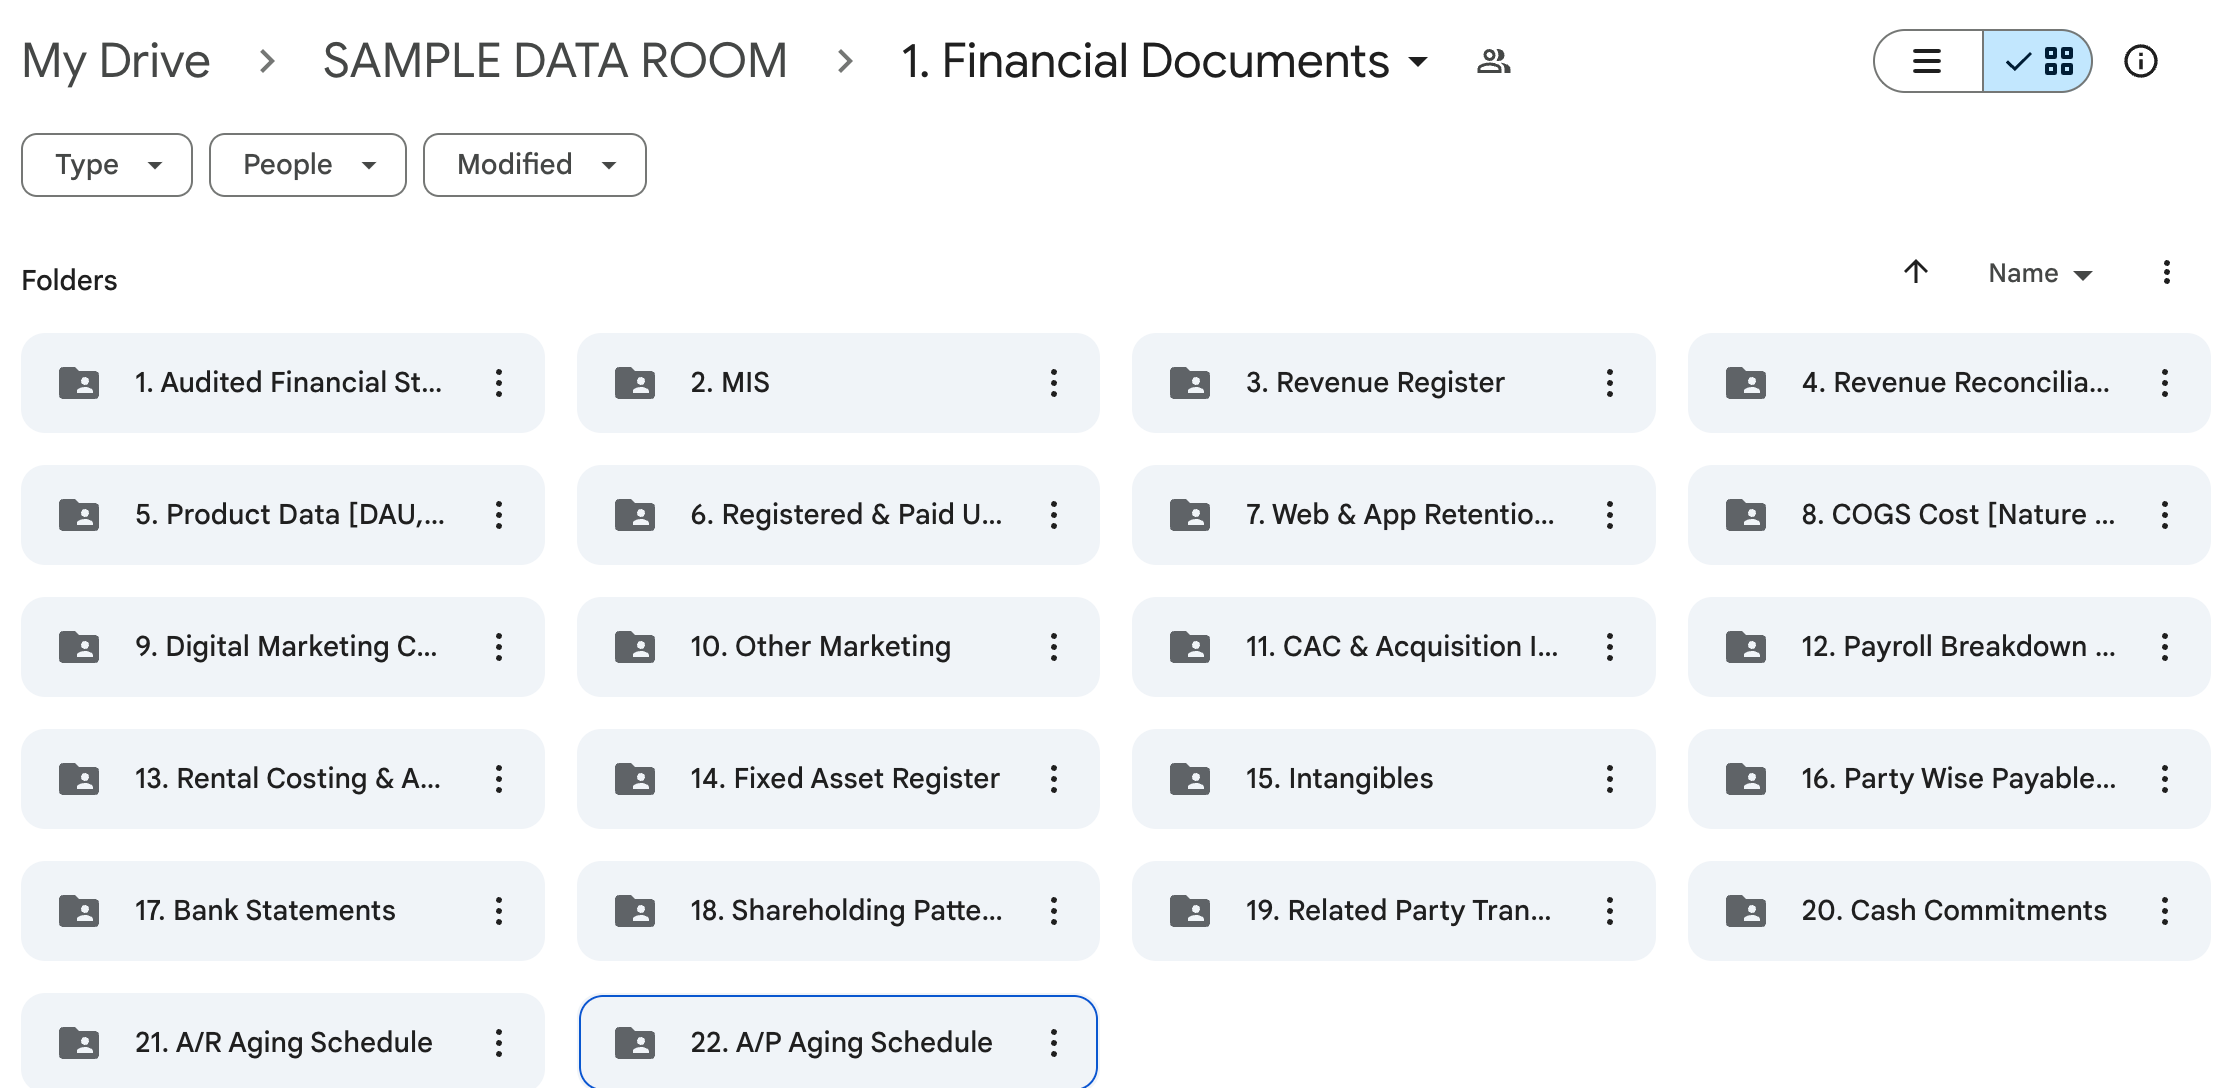
Task: Click the shared folder people icon
Action: click(1493, 62)
